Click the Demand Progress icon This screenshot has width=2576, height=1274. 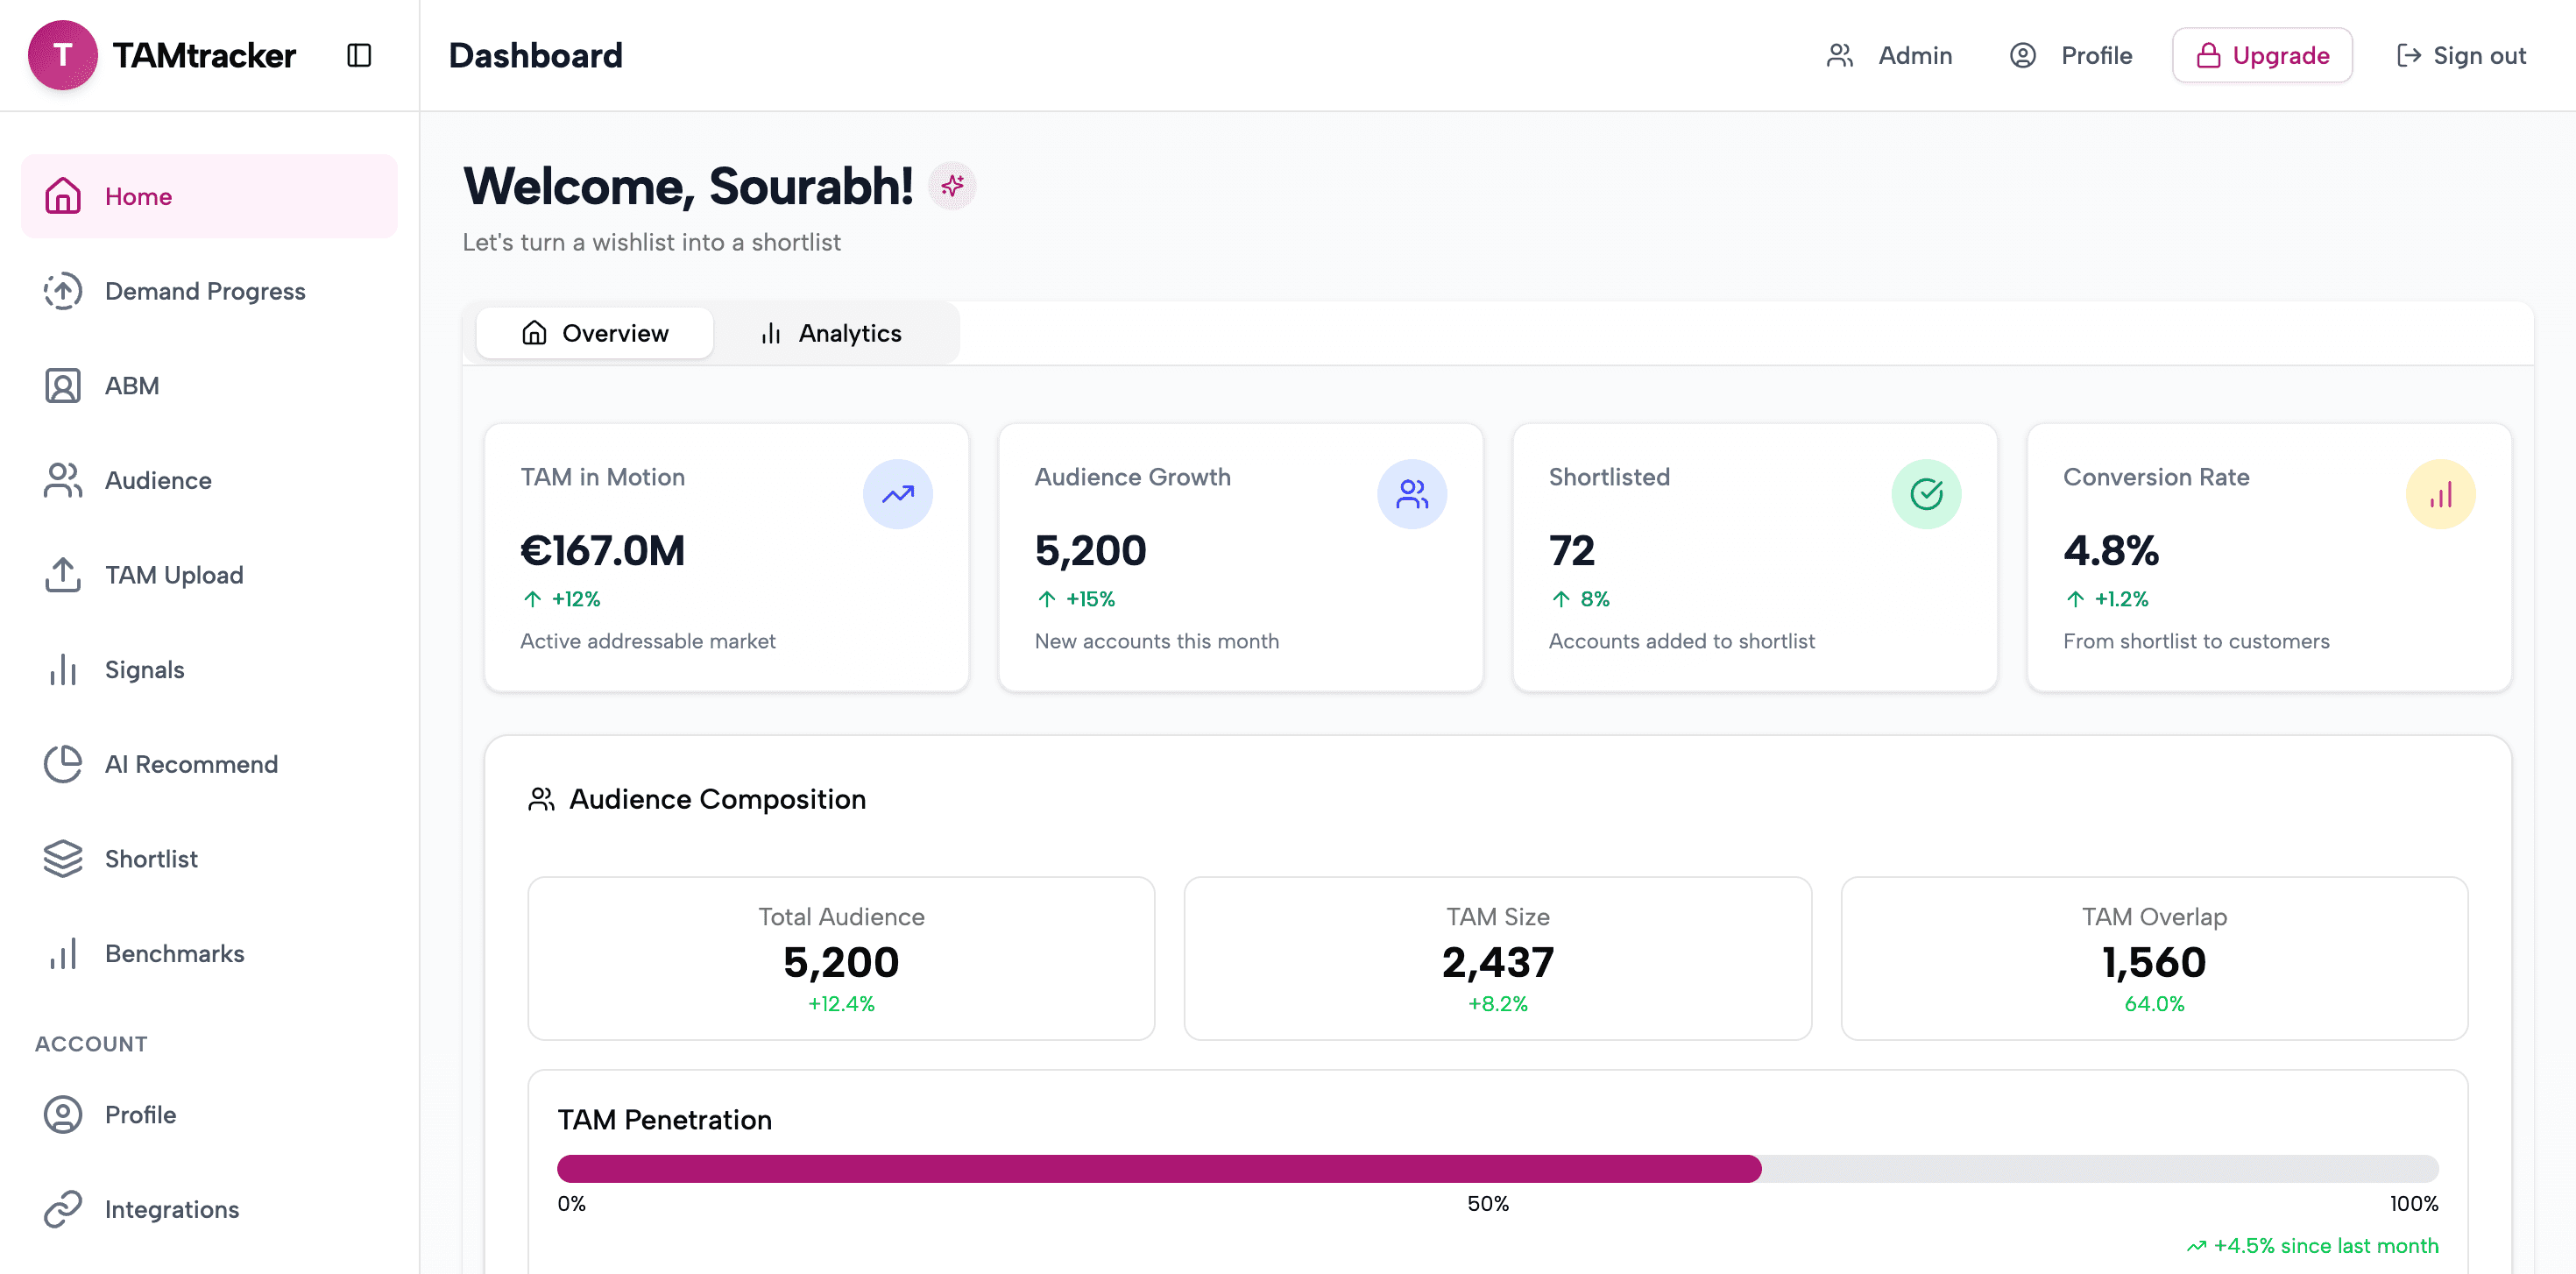point(63,291)
